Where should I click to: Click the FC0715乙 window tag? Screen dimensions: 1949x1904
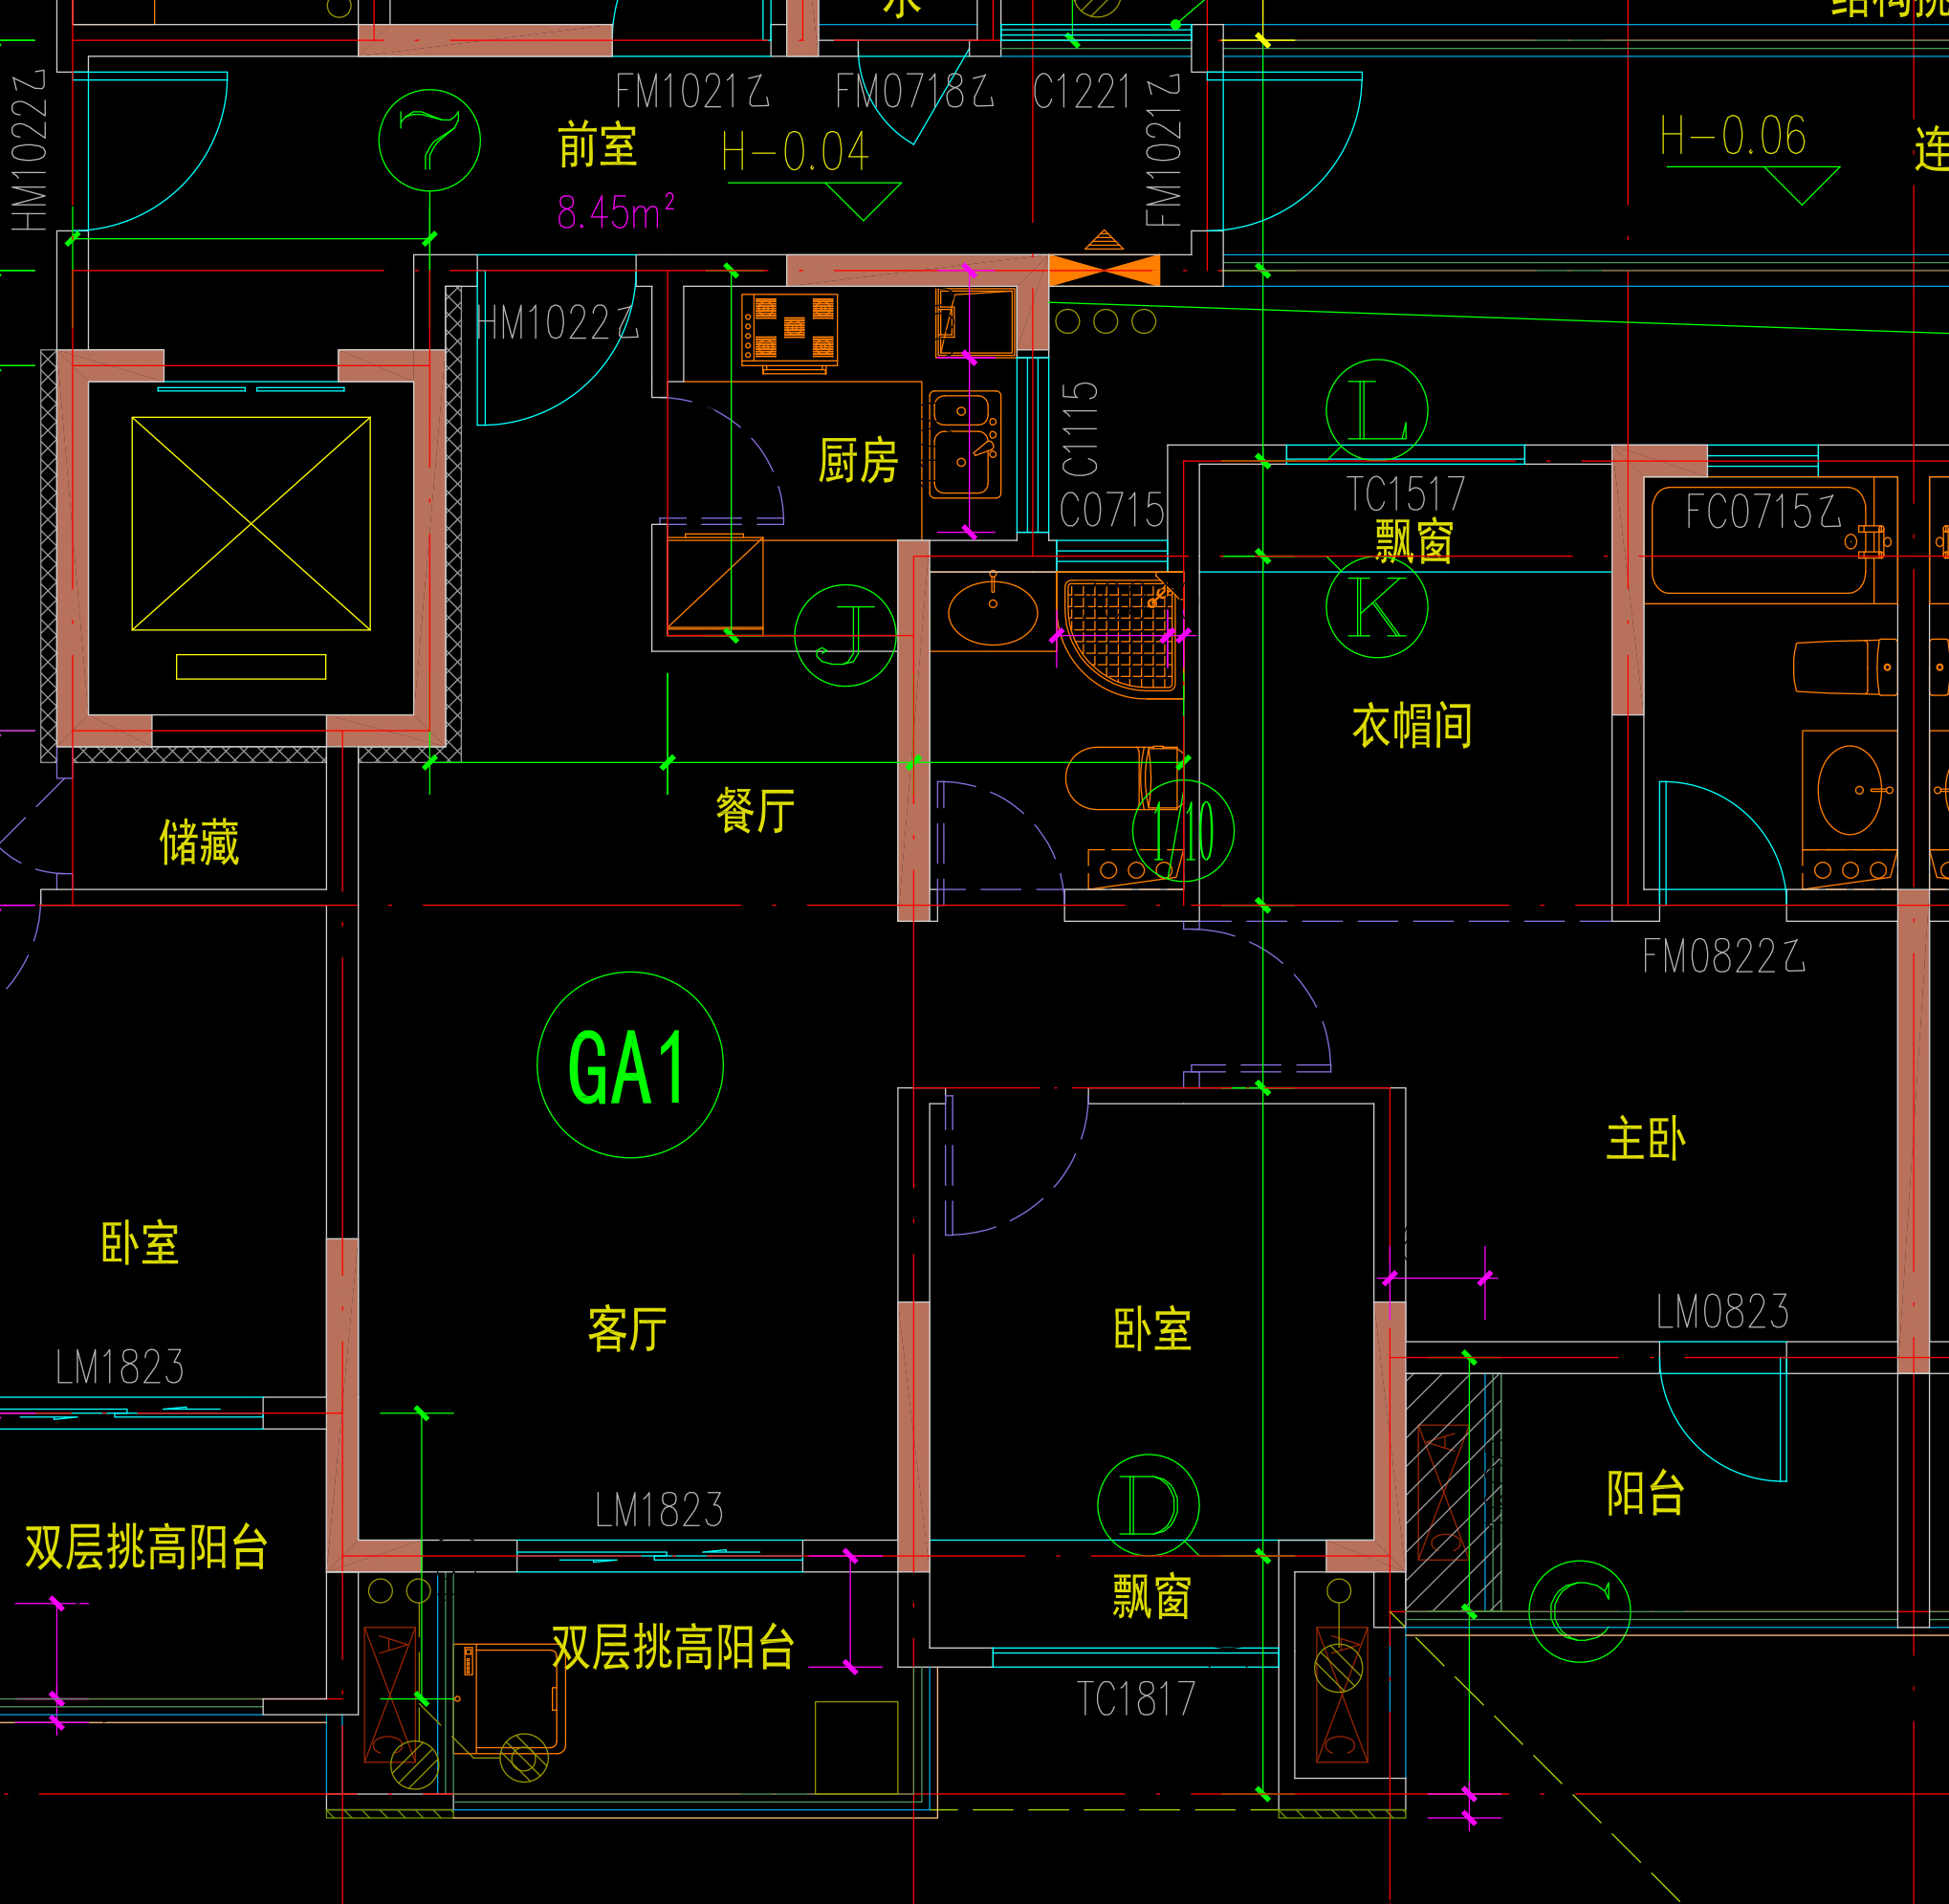tap(1763, 511)
